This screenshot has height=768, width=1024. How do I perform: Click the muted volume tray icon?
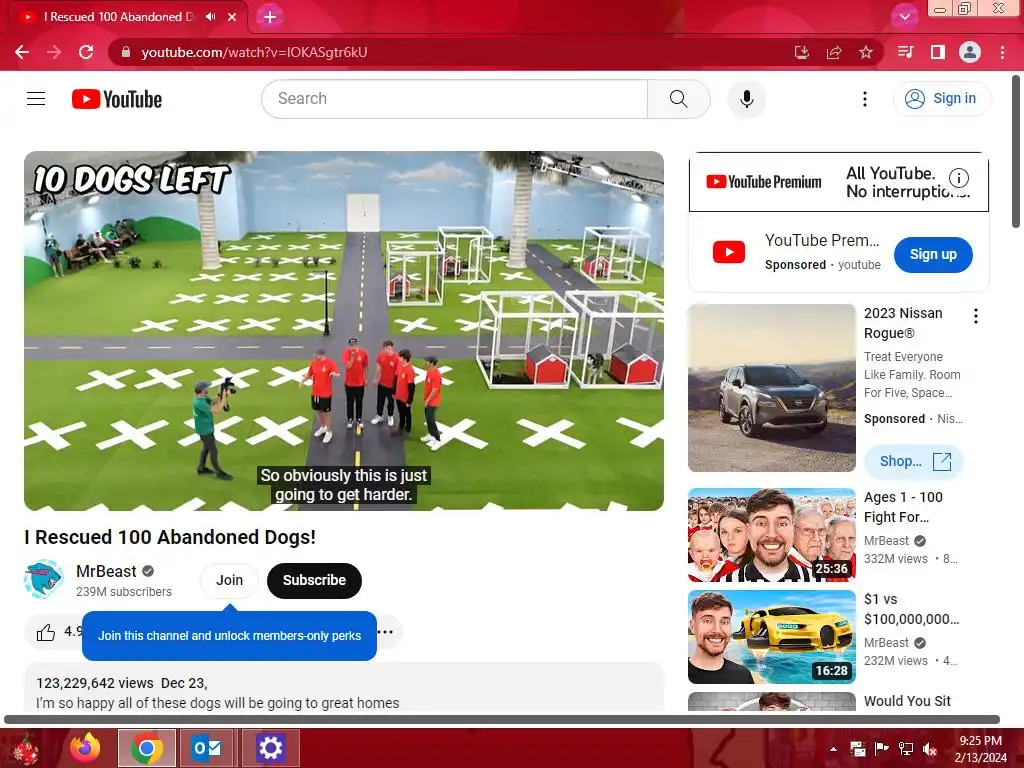coord(930,749)
